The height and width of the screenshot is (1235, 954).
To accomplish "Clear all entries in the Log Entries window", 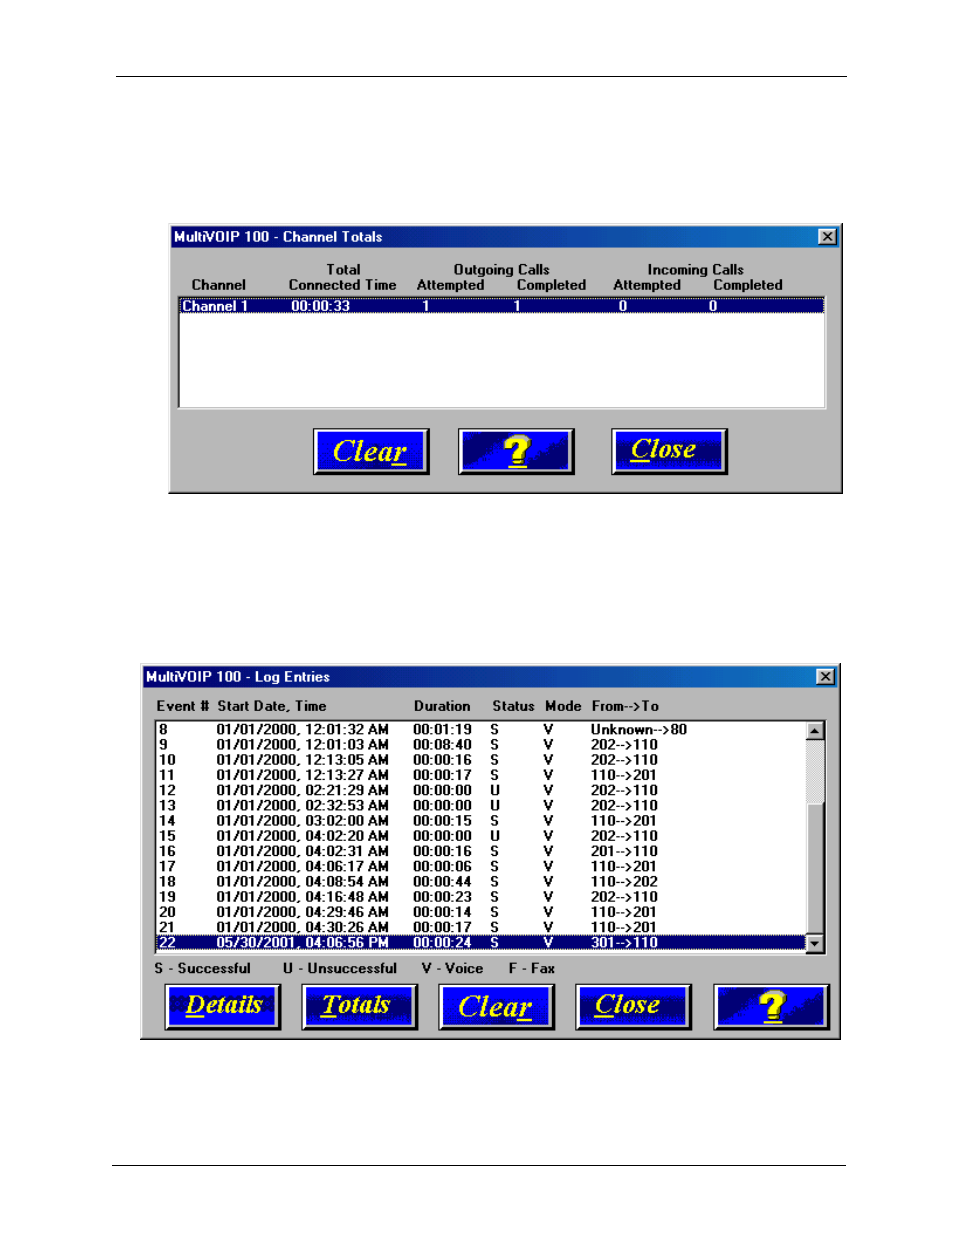I will point(497,1006).
